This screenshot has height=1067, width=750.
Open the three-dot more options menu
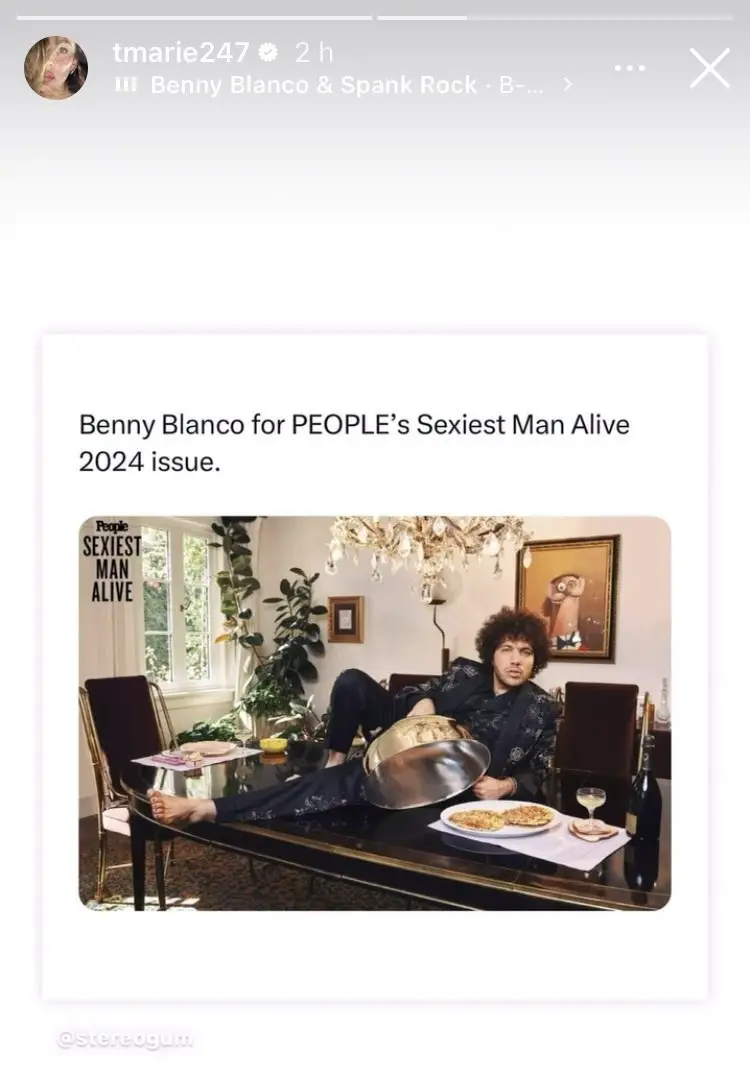630,67
